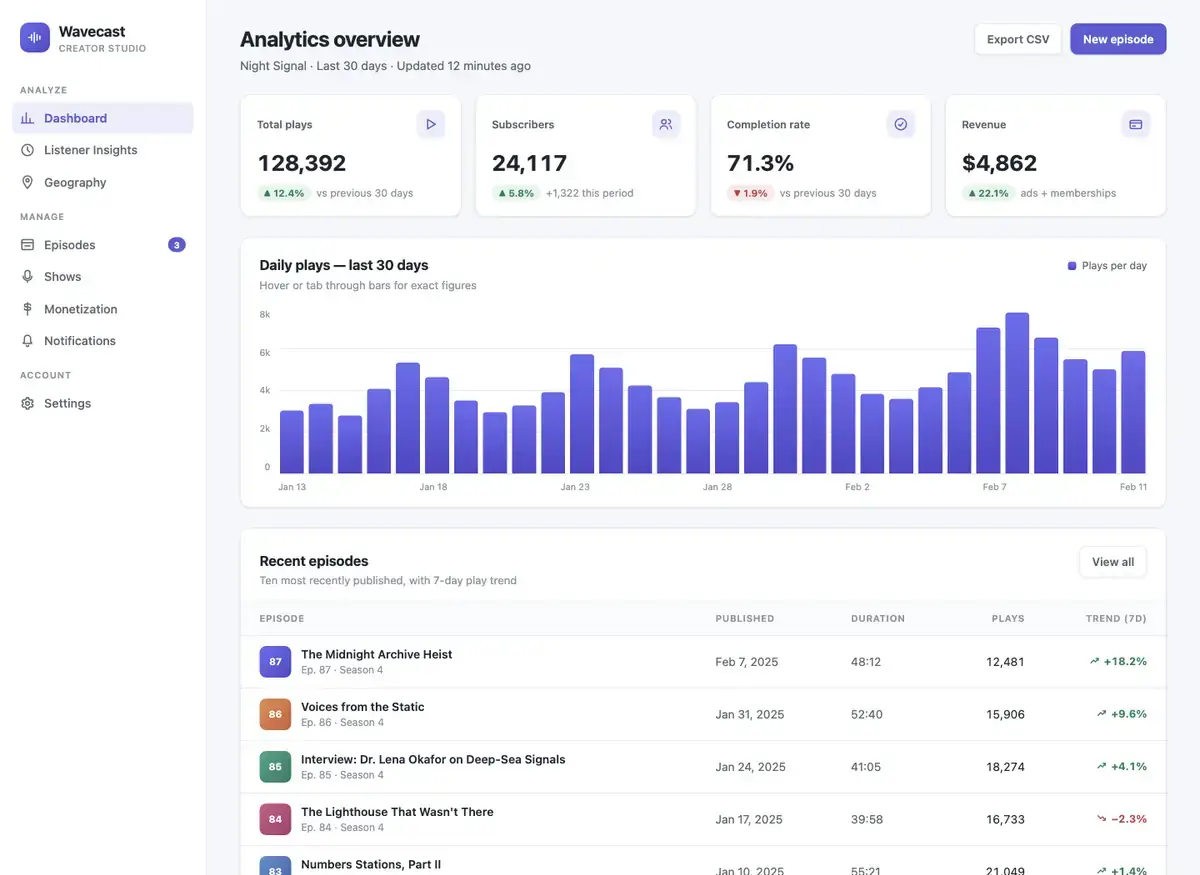
Task: Click the Notifications bell icon
Action: 27,341
